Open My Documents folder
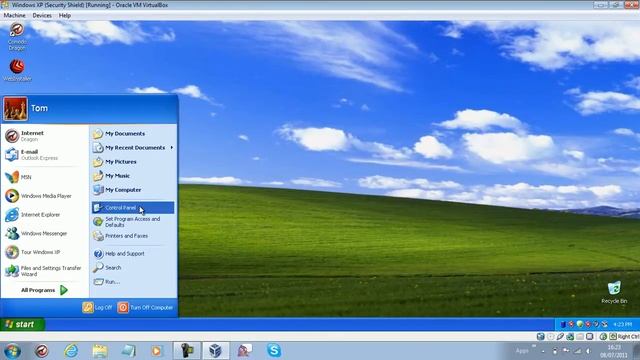Image resolution: width=640 pixels, height=360 pixels. coord(133,133)
